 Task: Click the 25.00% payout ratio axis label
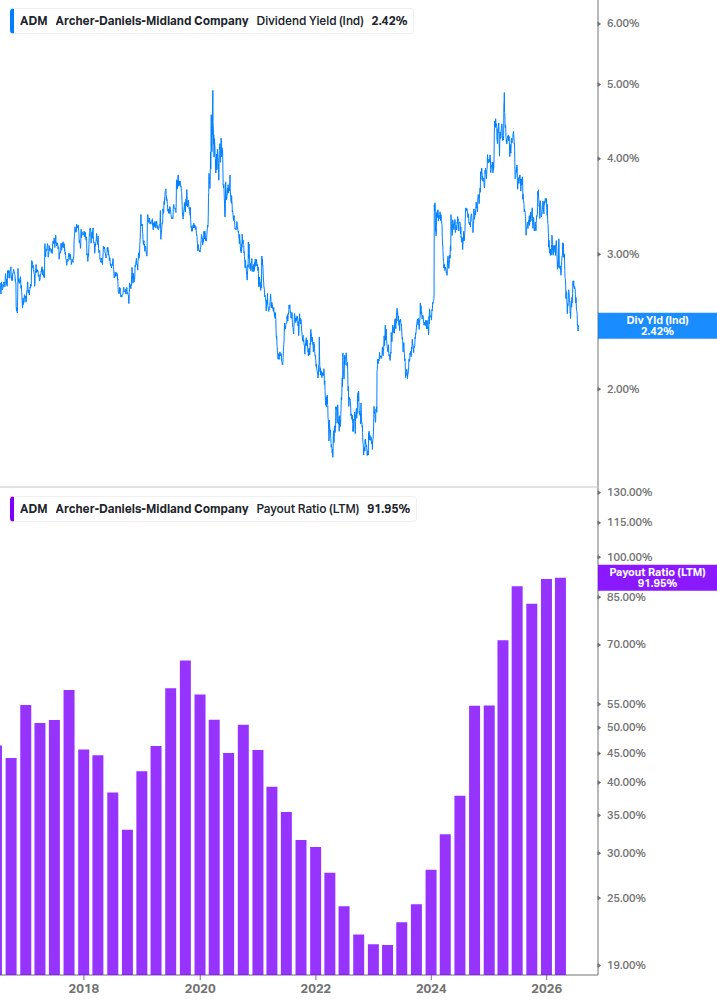click(626, 898)
